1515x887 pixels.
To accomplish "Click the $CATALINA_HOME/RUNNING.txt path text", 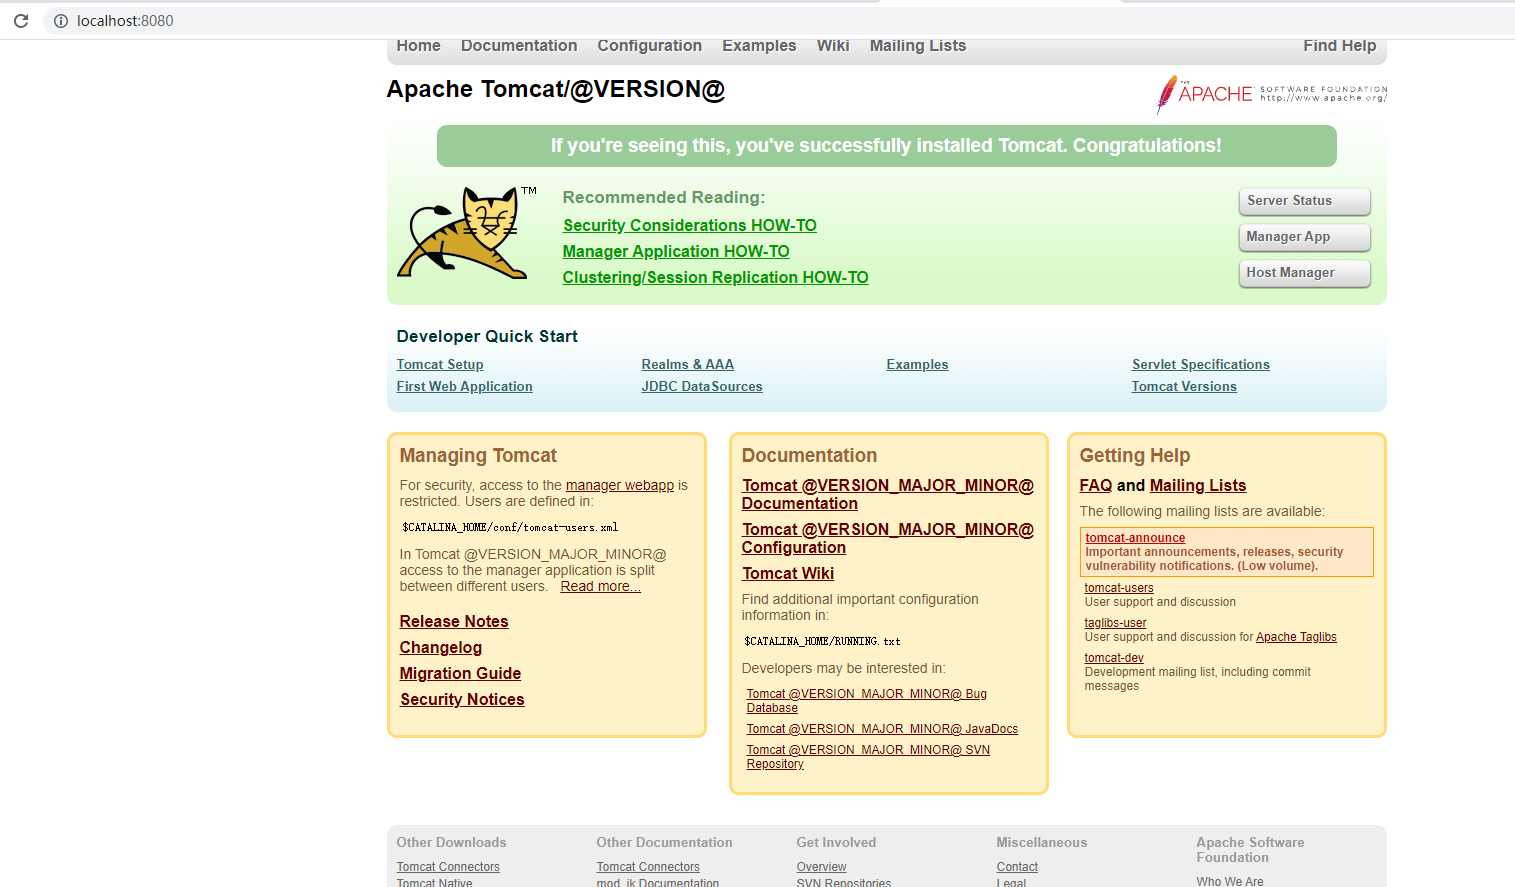I will (822, 641).
